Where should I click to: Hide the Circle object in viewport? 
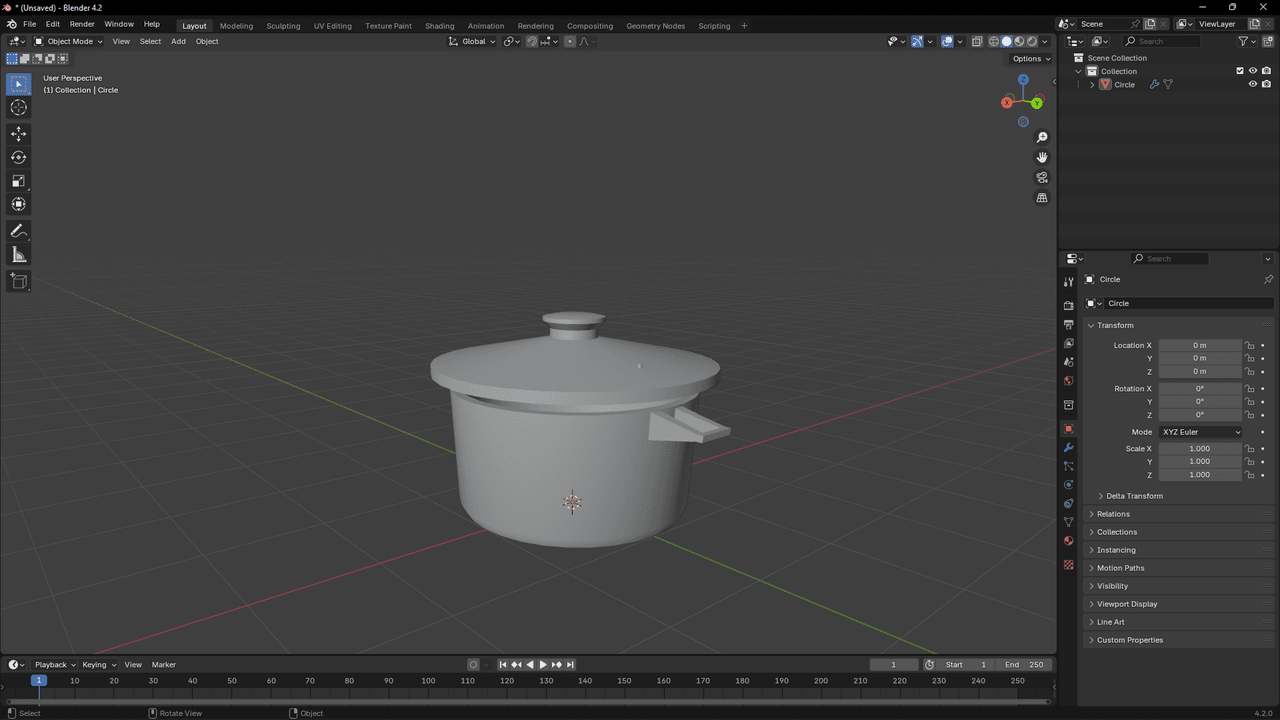tap(1252, 85)
